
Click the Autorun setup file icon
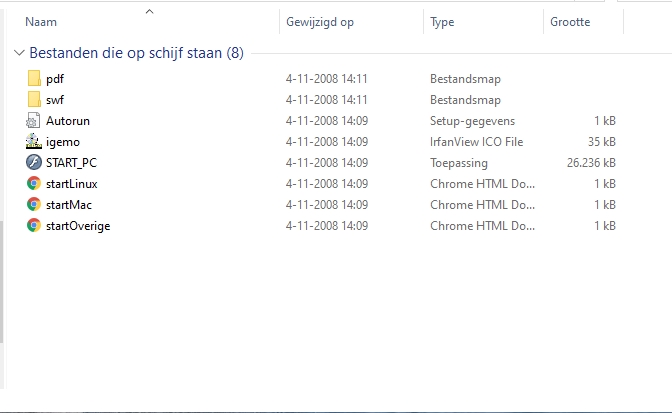pos(34,120)
